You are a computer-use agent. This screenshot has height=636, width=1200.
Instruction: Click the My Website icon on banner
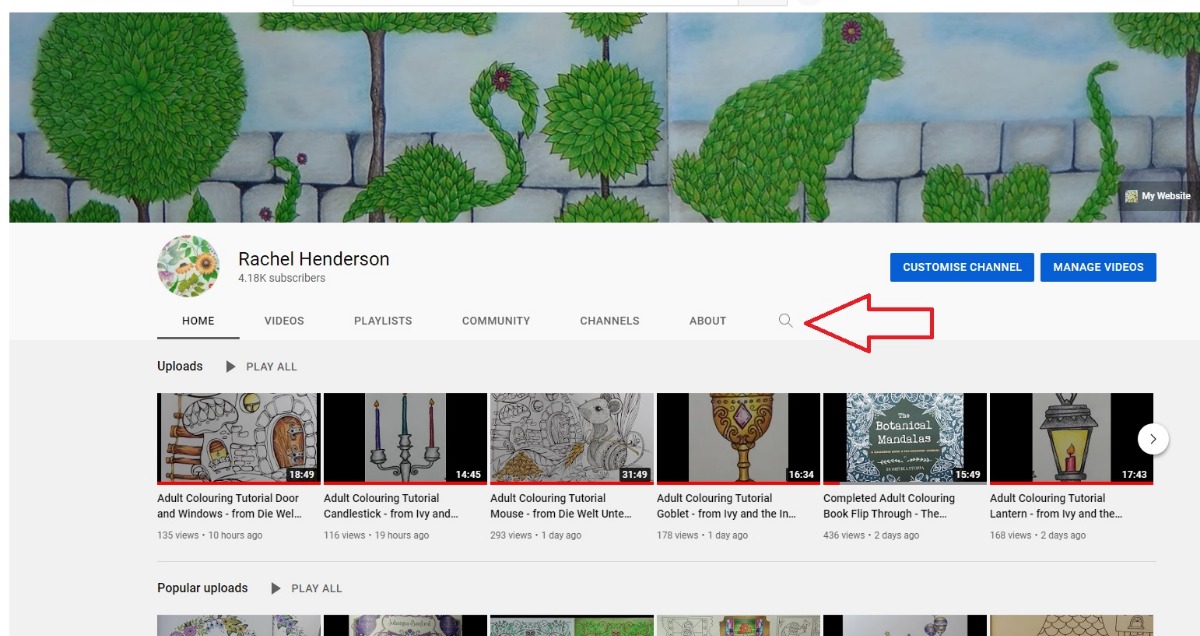[x=1132, y=196]
